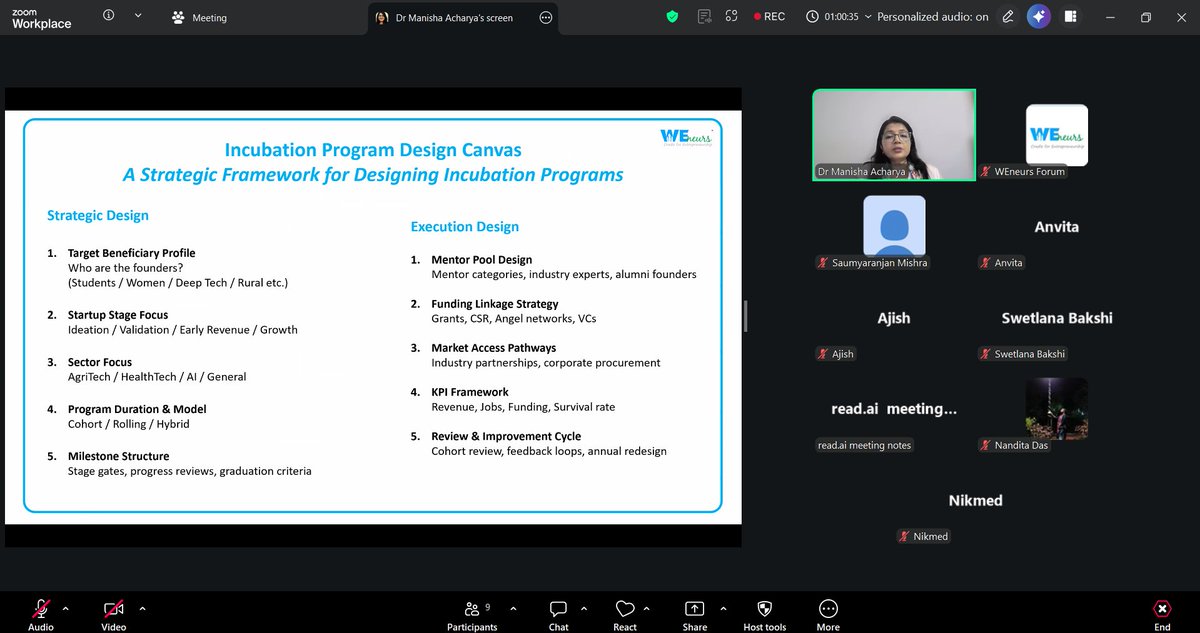Click Target Beneficiary Profile item
The height and width of the screenshot is (633, 1200).
click(x=131, y=253)
